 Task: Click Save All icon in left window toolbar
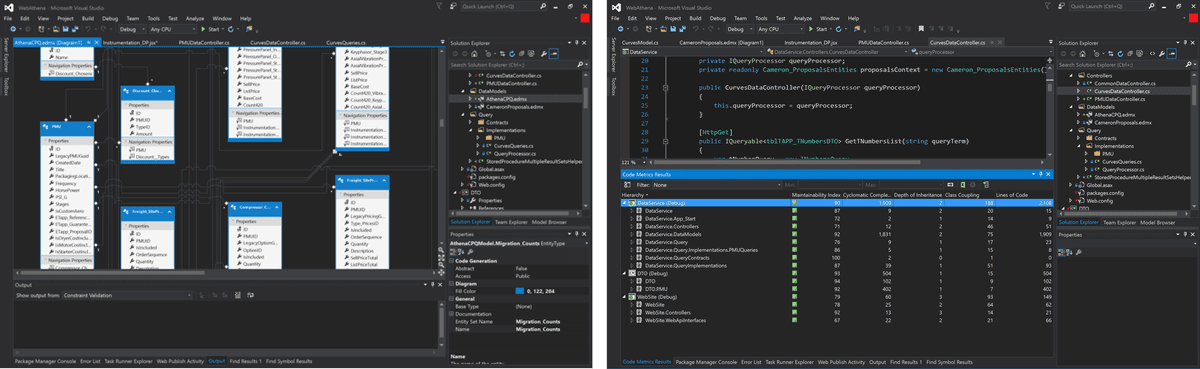pos(75,29)
